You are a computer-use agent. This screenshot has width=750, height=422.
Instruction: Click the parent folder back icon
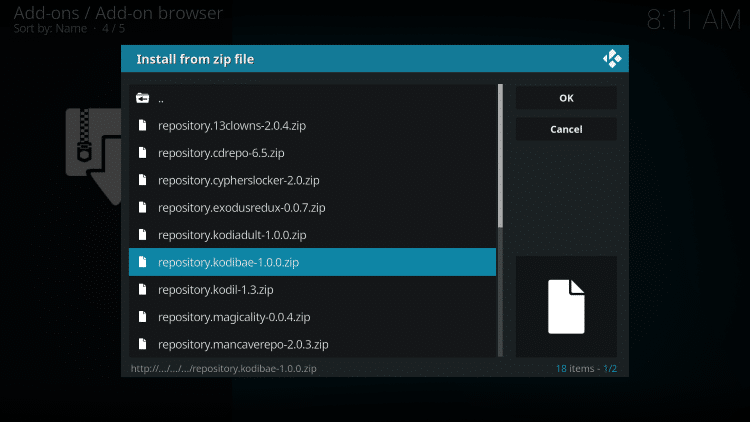(x=142, y=98)
